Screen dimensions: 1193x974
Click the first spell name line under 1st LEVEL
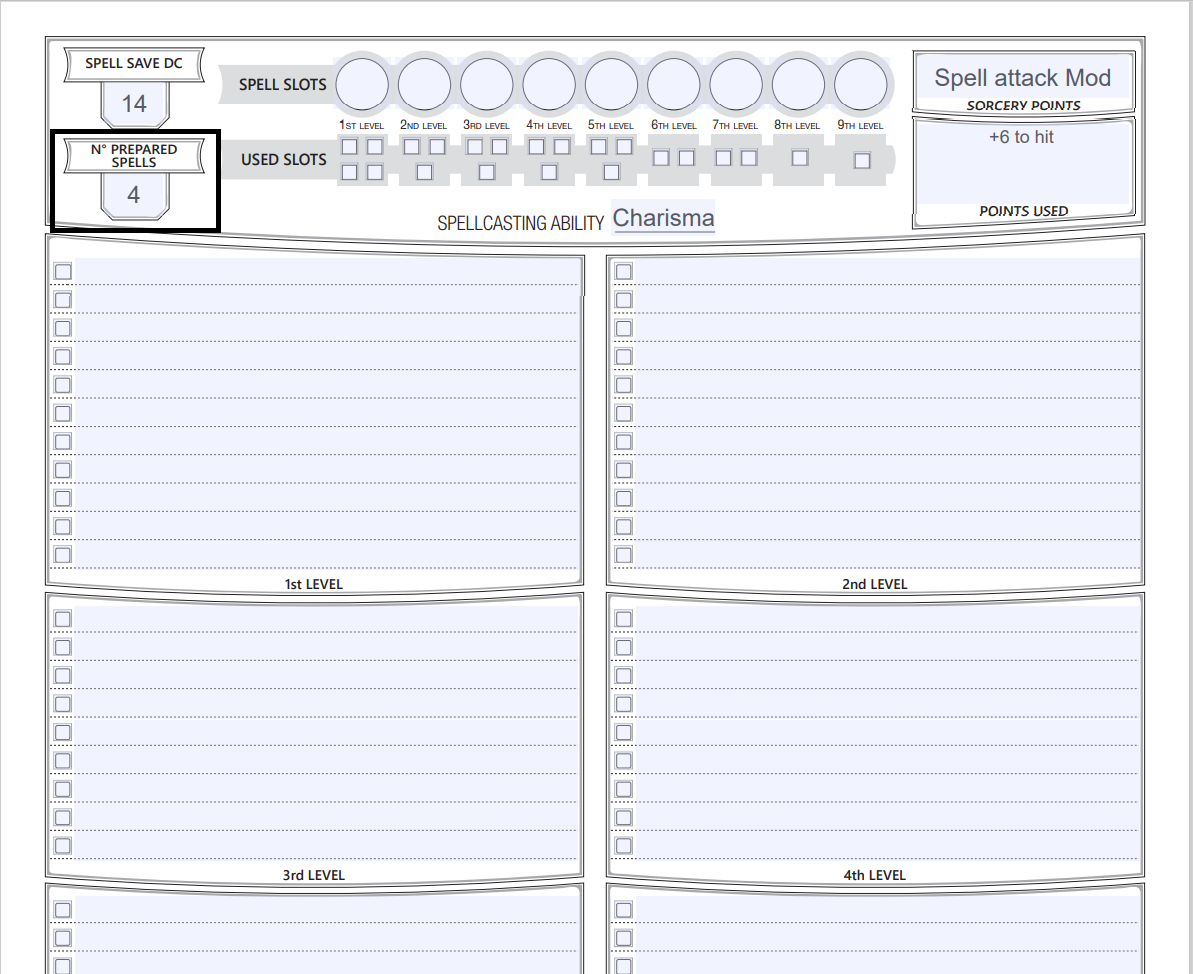[x=330, y=270]
